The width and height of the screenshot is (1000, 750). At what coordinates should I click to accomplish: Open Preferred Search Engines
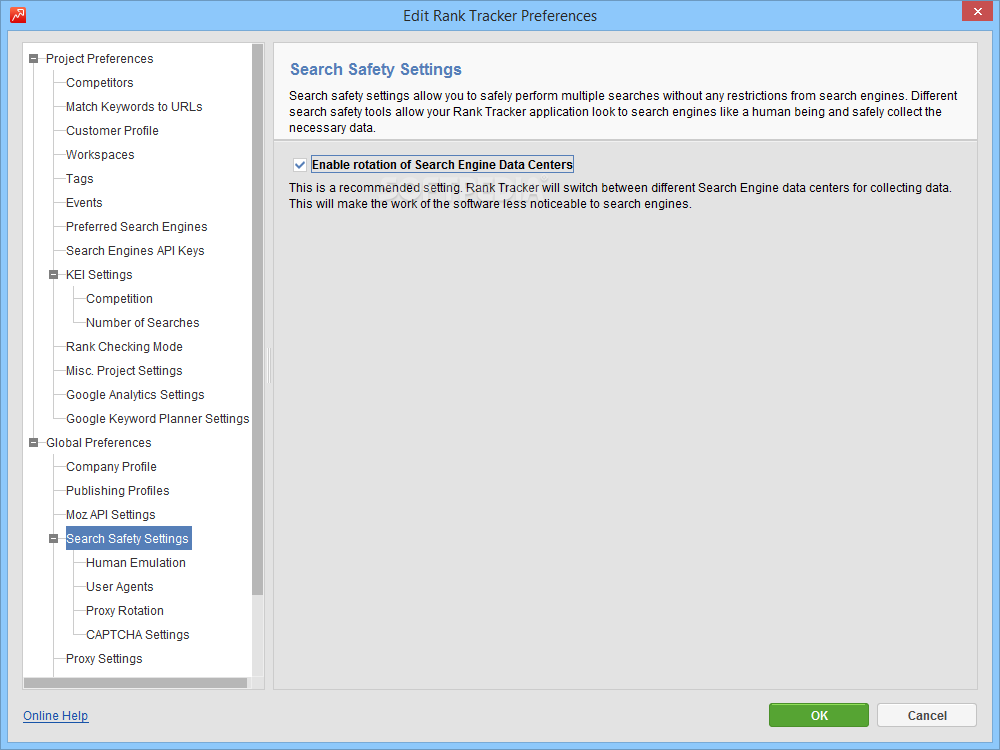coord(136,227)
